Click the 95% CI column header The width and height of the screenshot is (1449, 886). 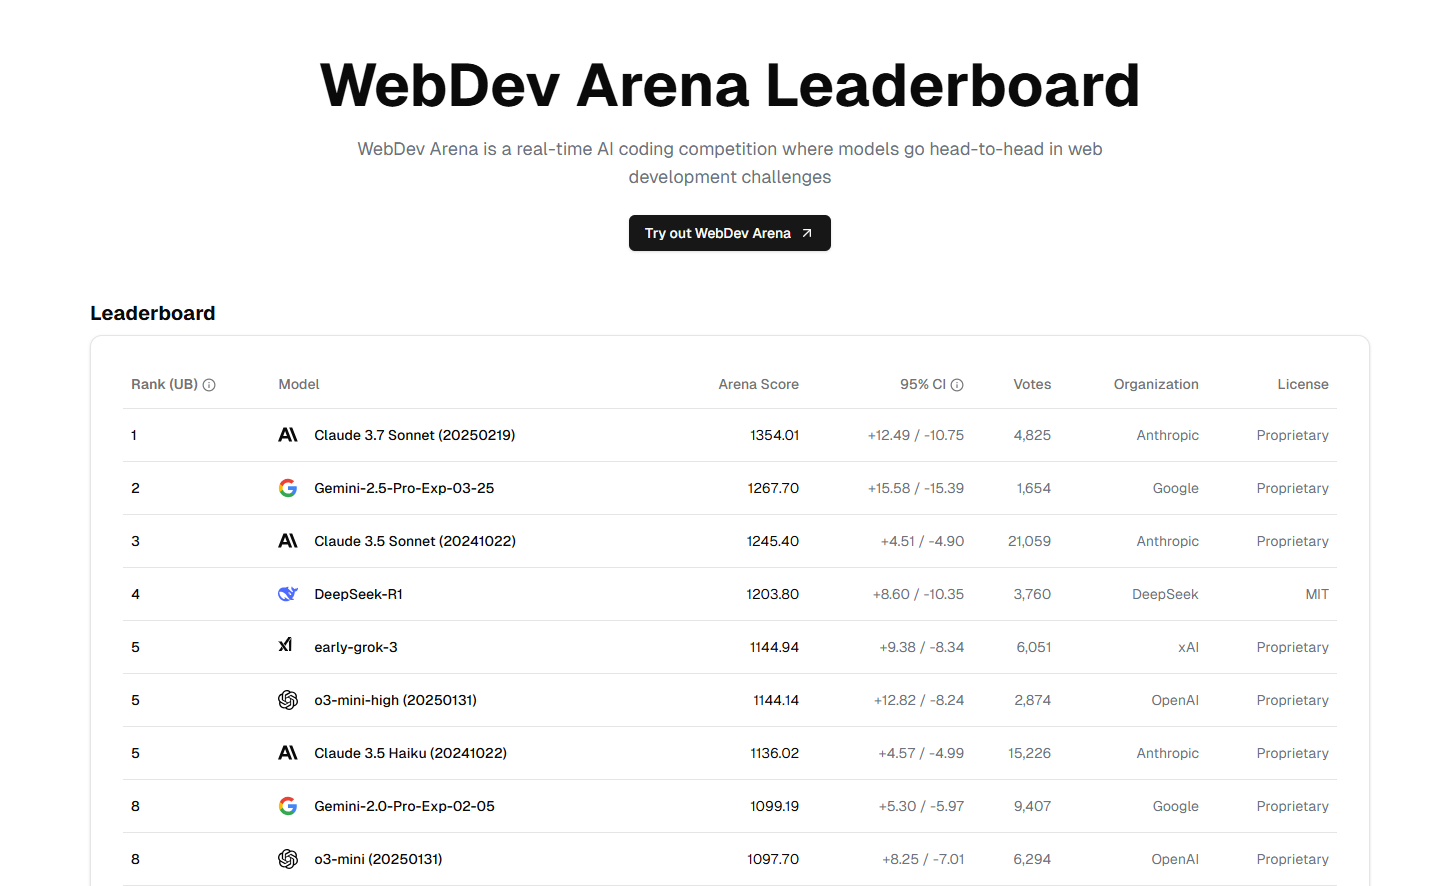(x=922, y=384)
